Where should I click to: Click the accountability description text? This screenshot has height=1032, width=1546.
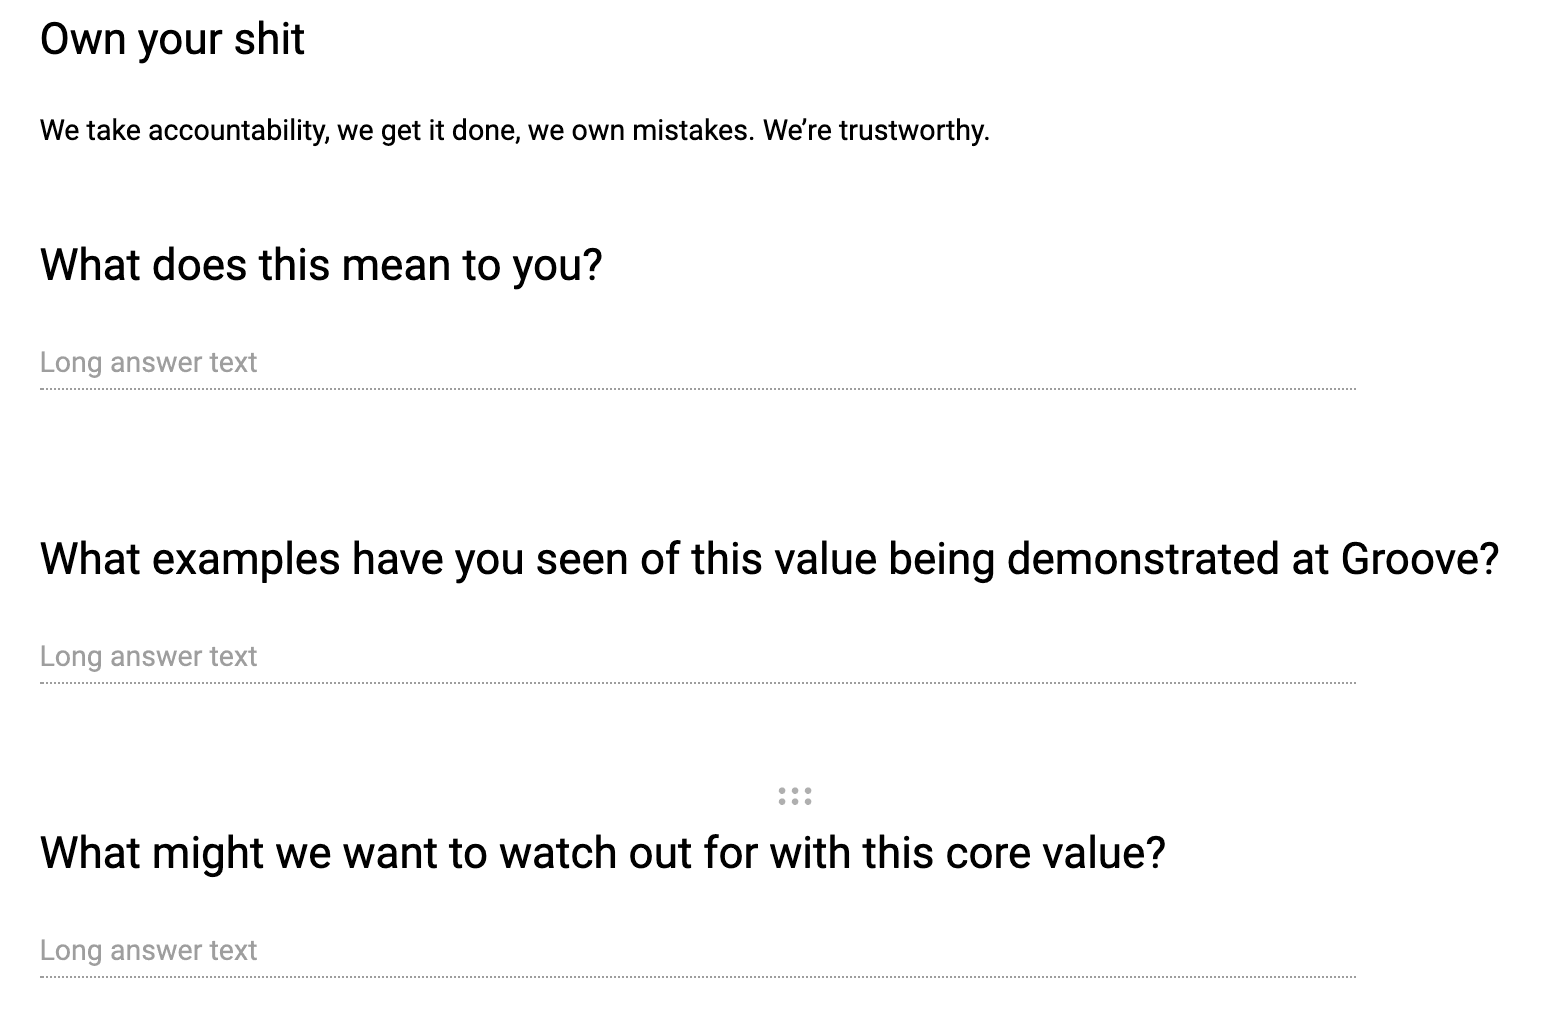(514, 130)
